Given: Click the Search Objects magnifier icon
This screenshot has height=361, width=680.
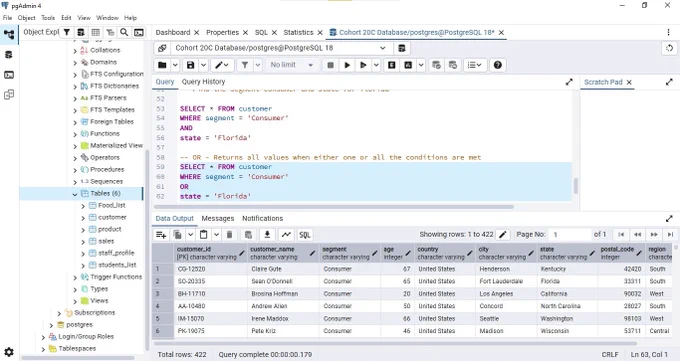Looking at the screenshot, I should pos(124,33).
